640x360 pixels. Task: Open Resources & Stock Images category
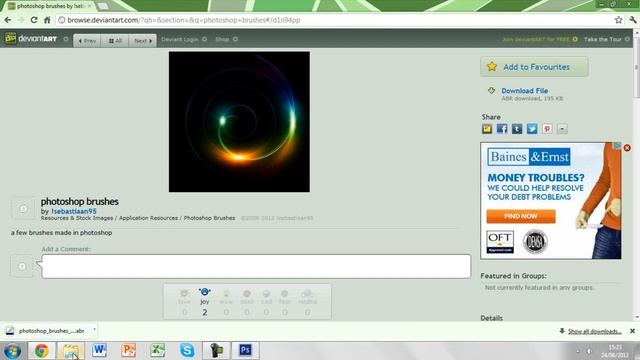tap(77, 218)
